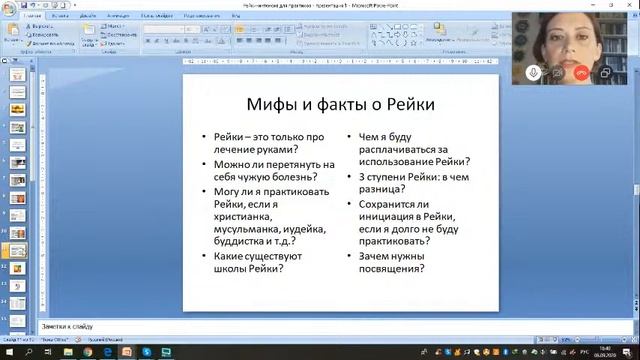Switch to Вид ribbon tab

point(236,16)
